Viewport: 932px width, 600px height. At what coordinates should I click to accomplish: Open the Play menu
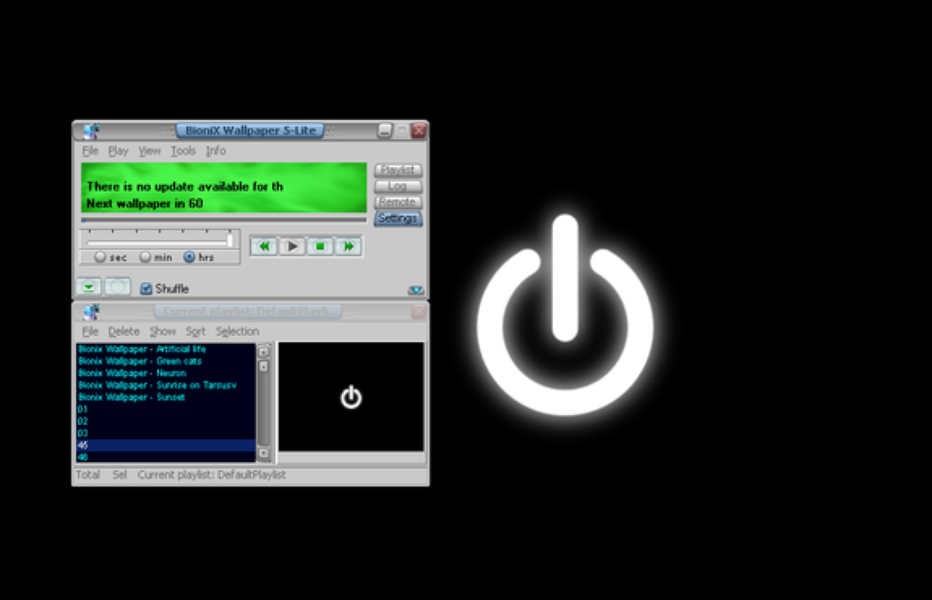coord(120,151)
